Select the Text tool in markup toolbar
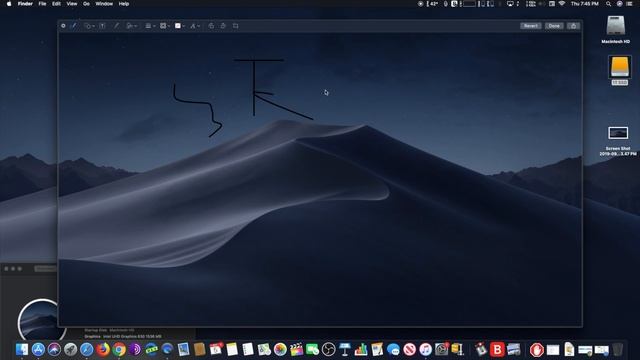Screen dimensions: 640x360 102,26
